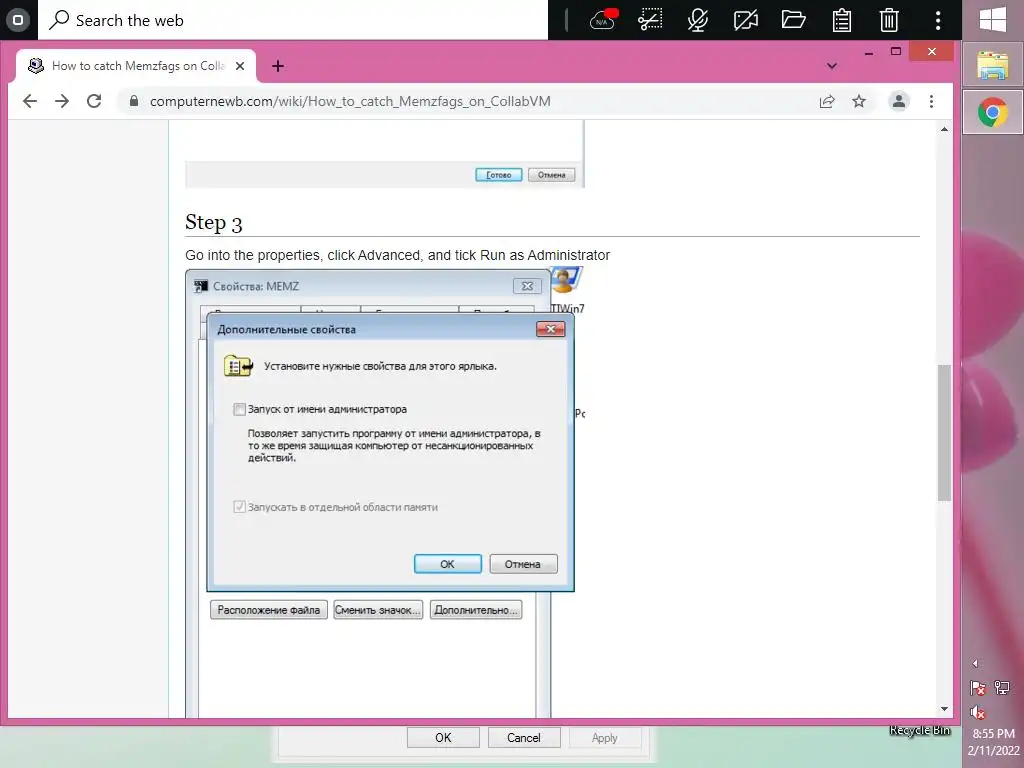Click the network tray icon
Viewport: 1024px width, 768px height.
coord(1002,688)
